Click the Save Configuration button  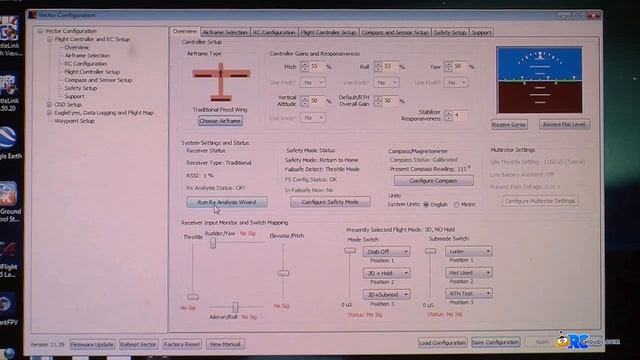[x=496, y=342]
